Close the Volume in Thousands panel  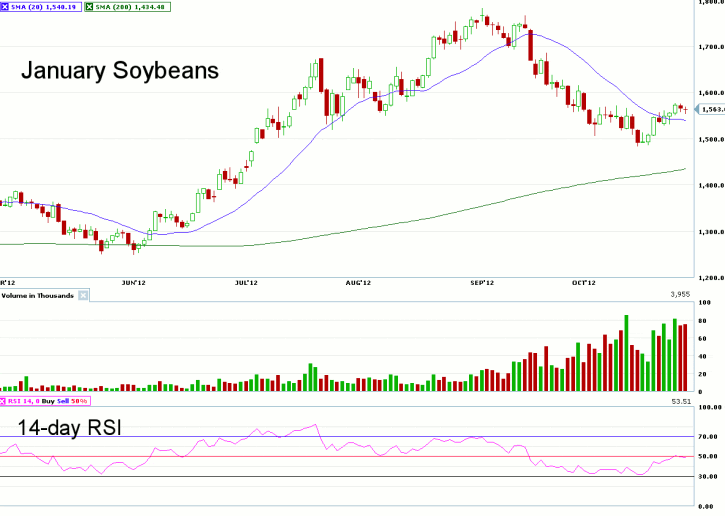[x=84, y=296]
